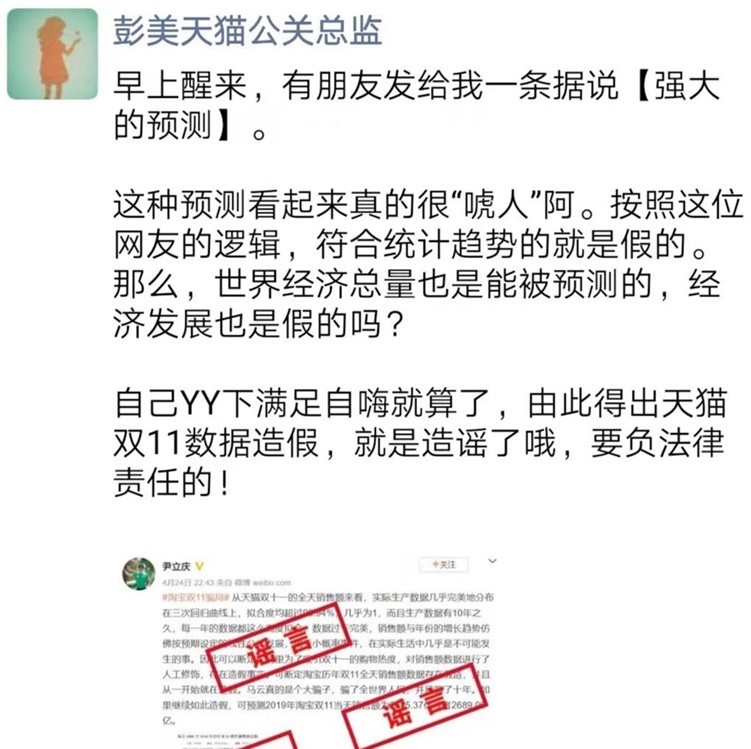Open the #淘宝双11骗局# hashtag topic
The width and height of the screenshot is (751, 749).
(x=195, y=598)
